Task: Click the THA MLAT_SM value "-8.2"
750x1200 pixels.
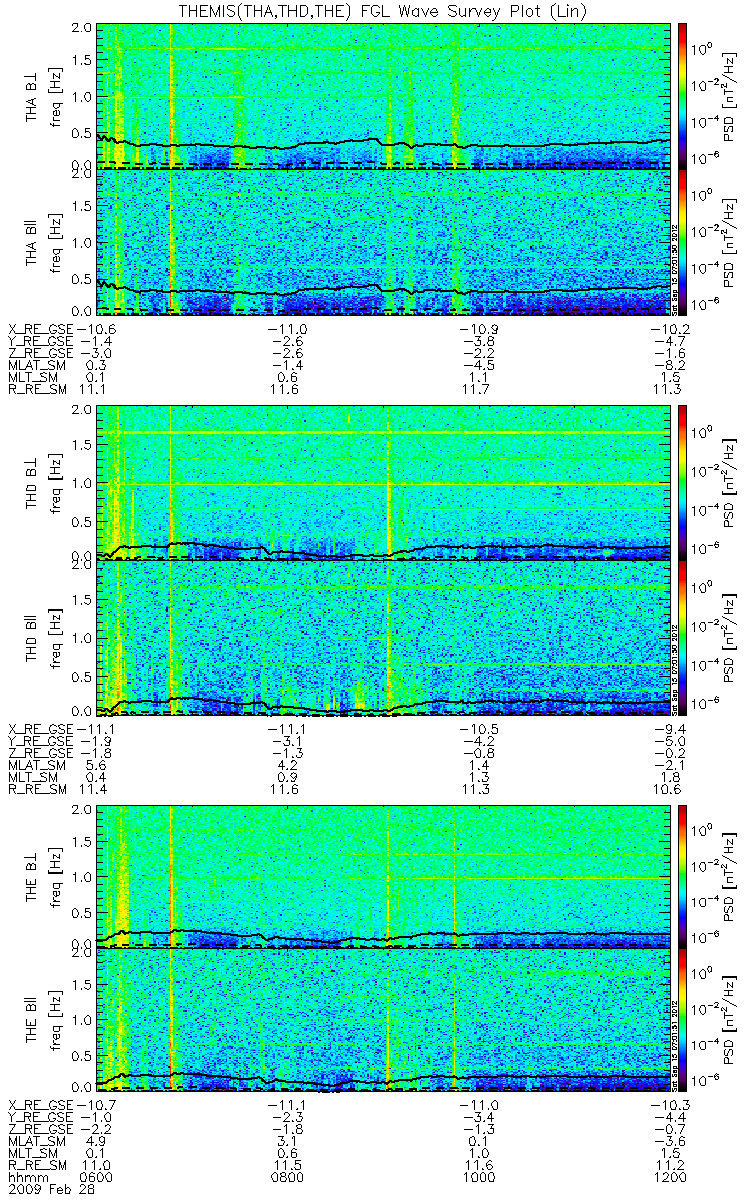Action: click(x=668, y=365)
